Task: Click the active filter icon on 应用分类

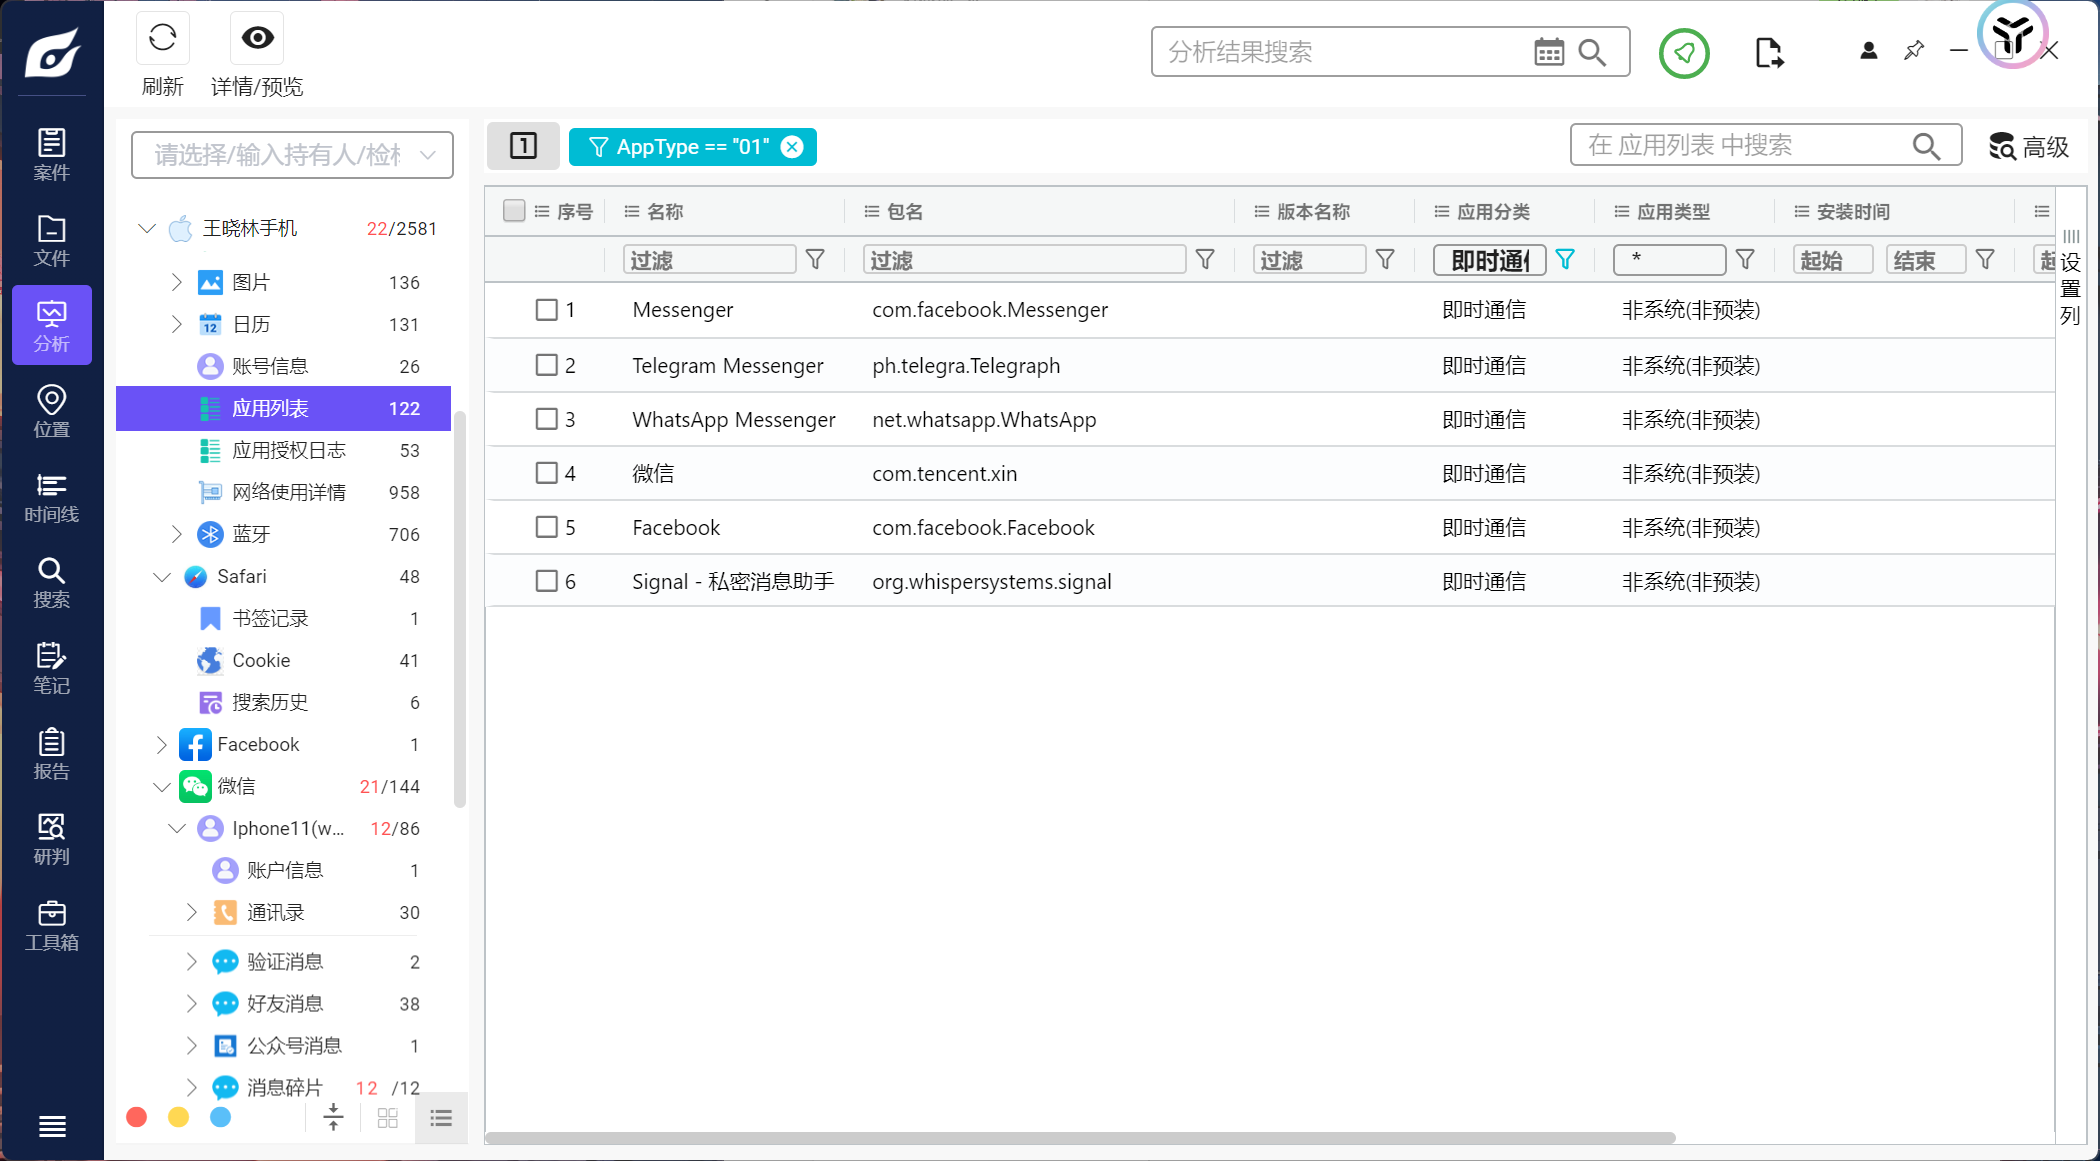Action: [1565, 260]
